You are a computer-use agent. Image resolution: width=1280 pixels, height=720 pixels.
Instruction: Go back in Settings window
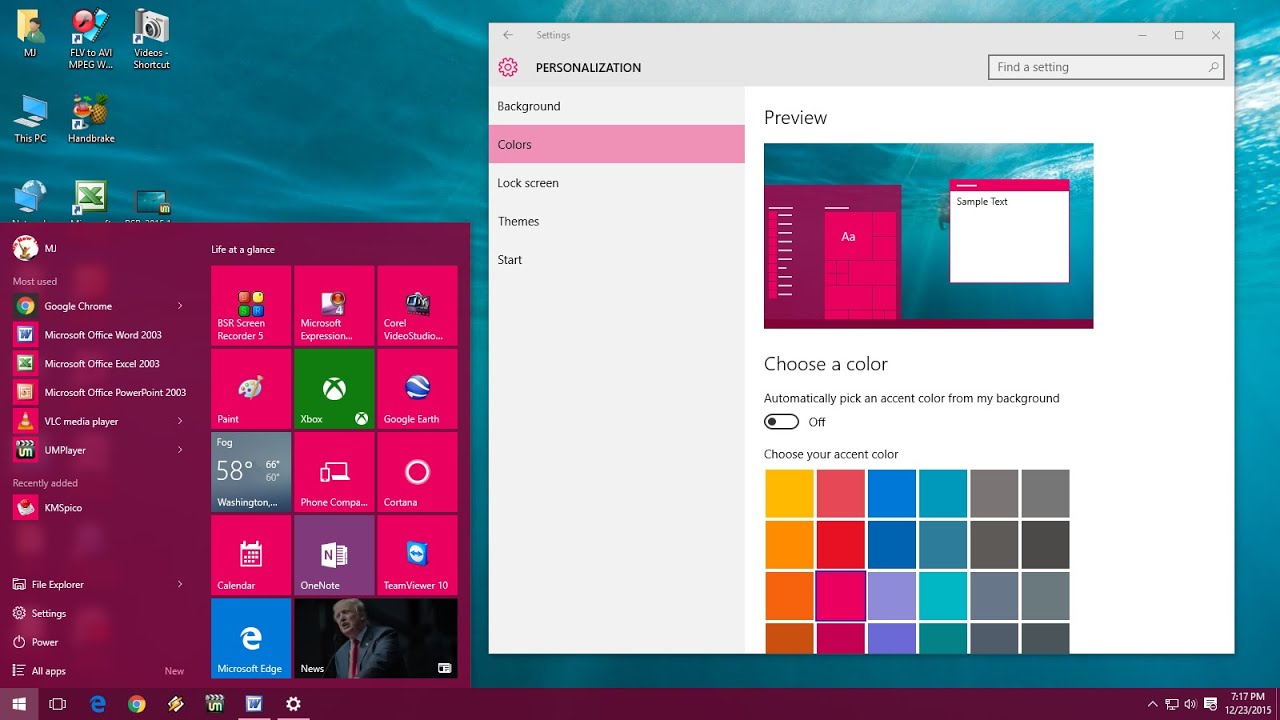[x=508, y=35]
